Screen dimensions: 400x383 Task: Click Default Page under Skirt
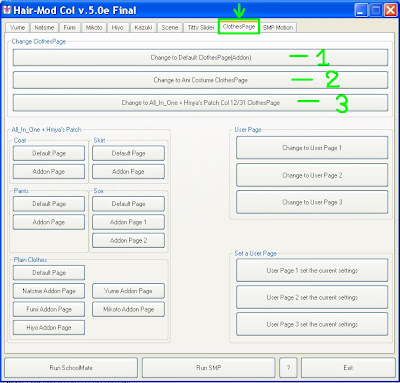[128, 153]
